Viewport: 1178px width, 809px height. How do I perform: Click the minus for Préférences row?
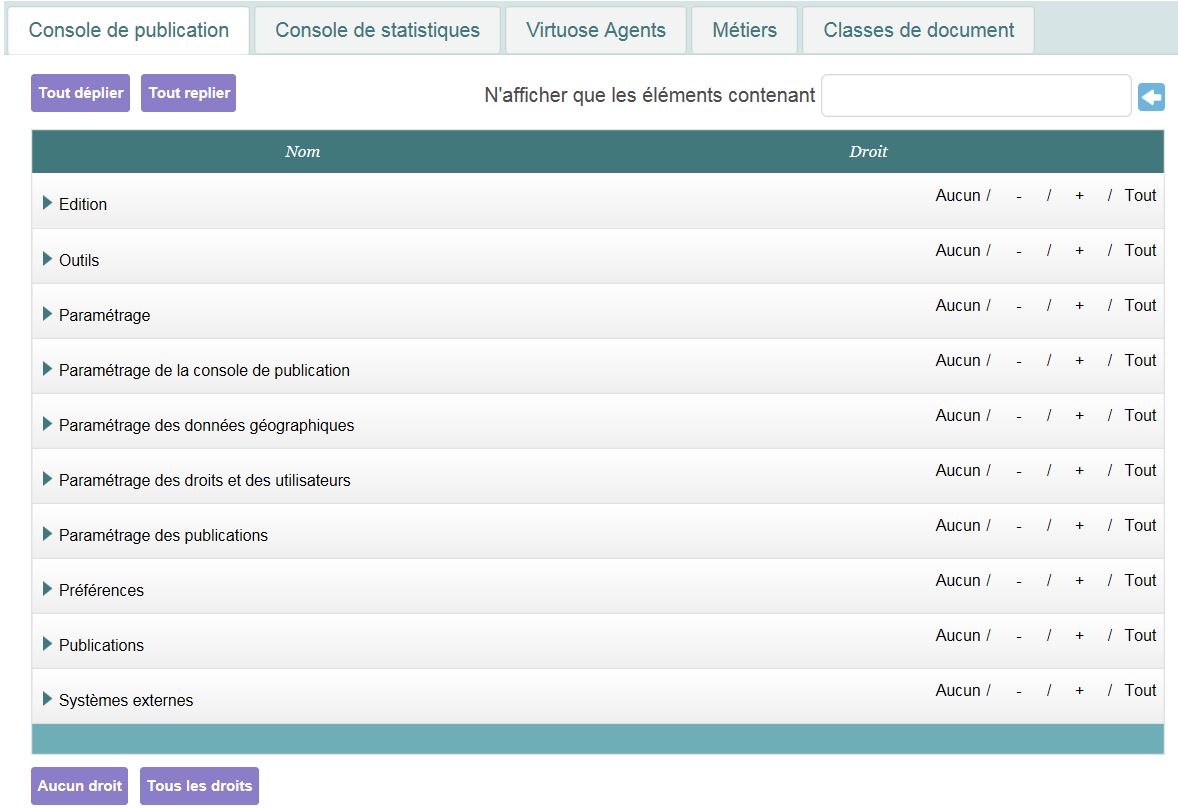coord(1018,582)
